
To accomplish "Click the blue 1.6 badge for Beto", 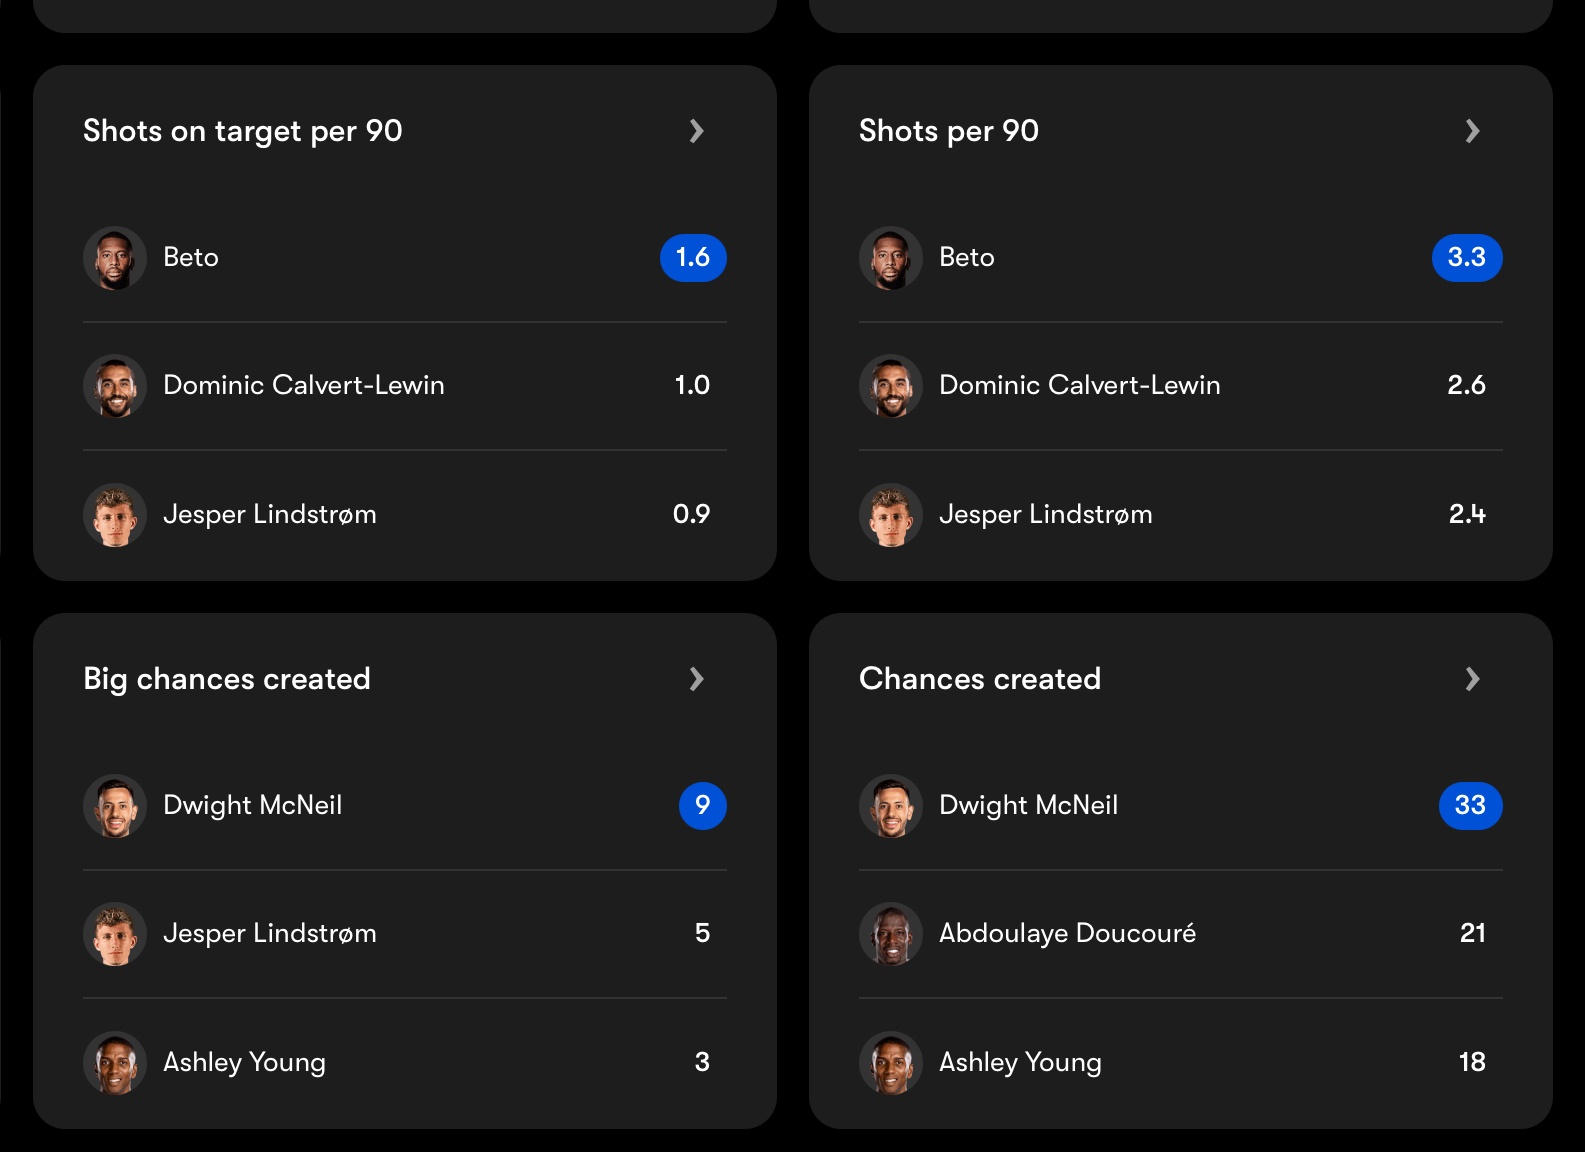I will click(693, 258).
